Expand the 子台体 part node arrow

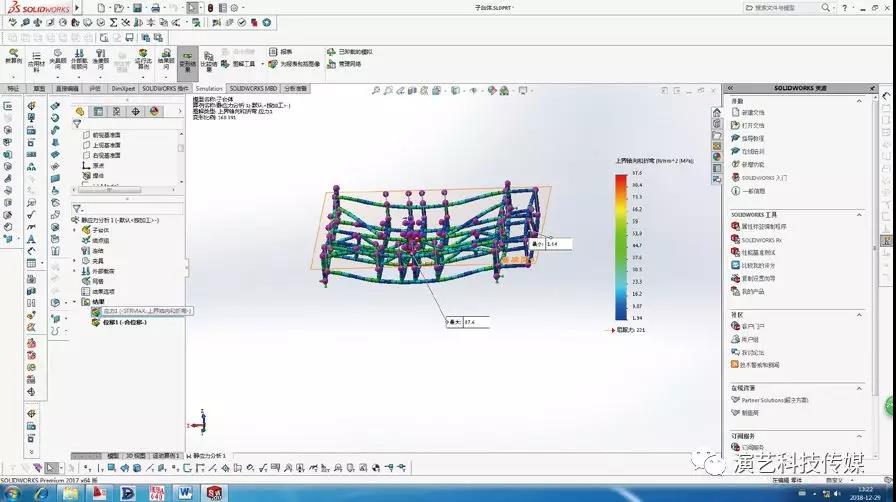click(75, 230)
